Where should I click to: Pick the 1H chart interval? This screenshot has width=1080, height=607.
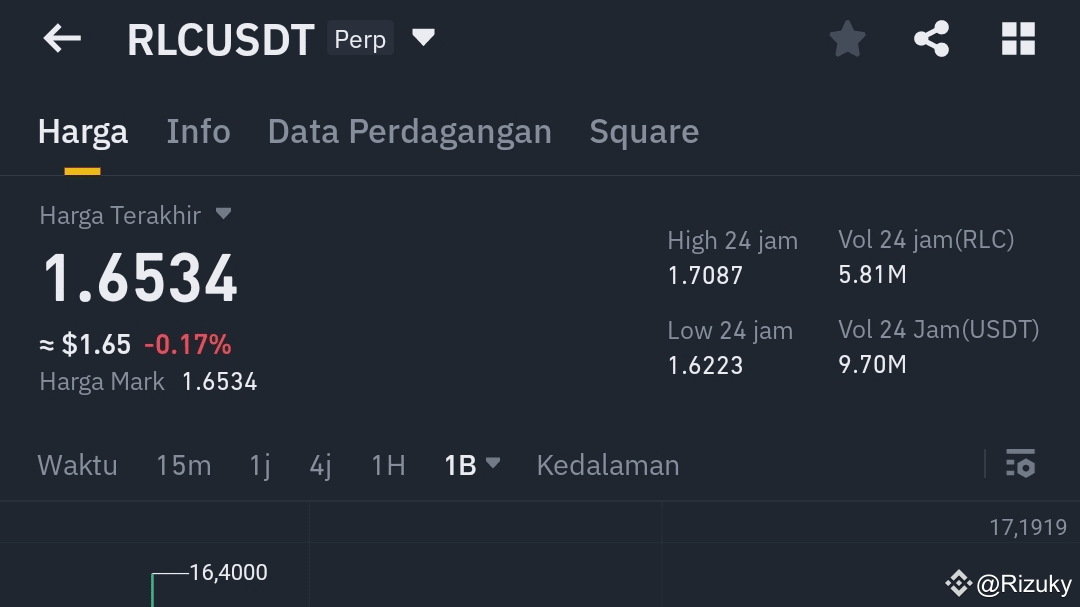(388, 465)
